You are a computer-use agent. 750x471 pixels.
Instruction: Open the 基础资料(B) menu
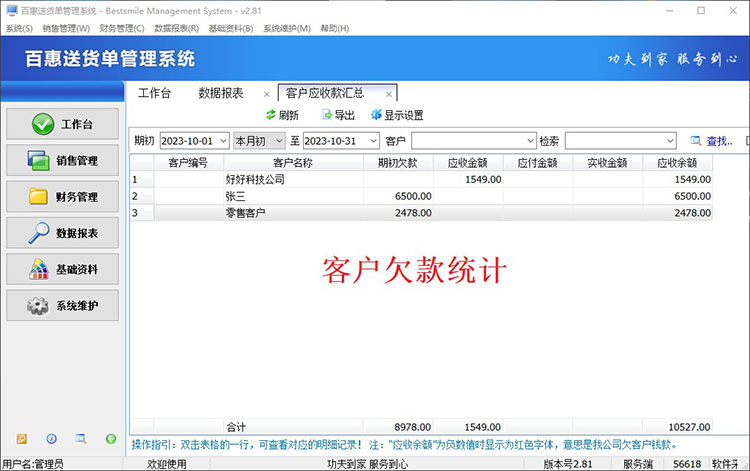[231, 28]
